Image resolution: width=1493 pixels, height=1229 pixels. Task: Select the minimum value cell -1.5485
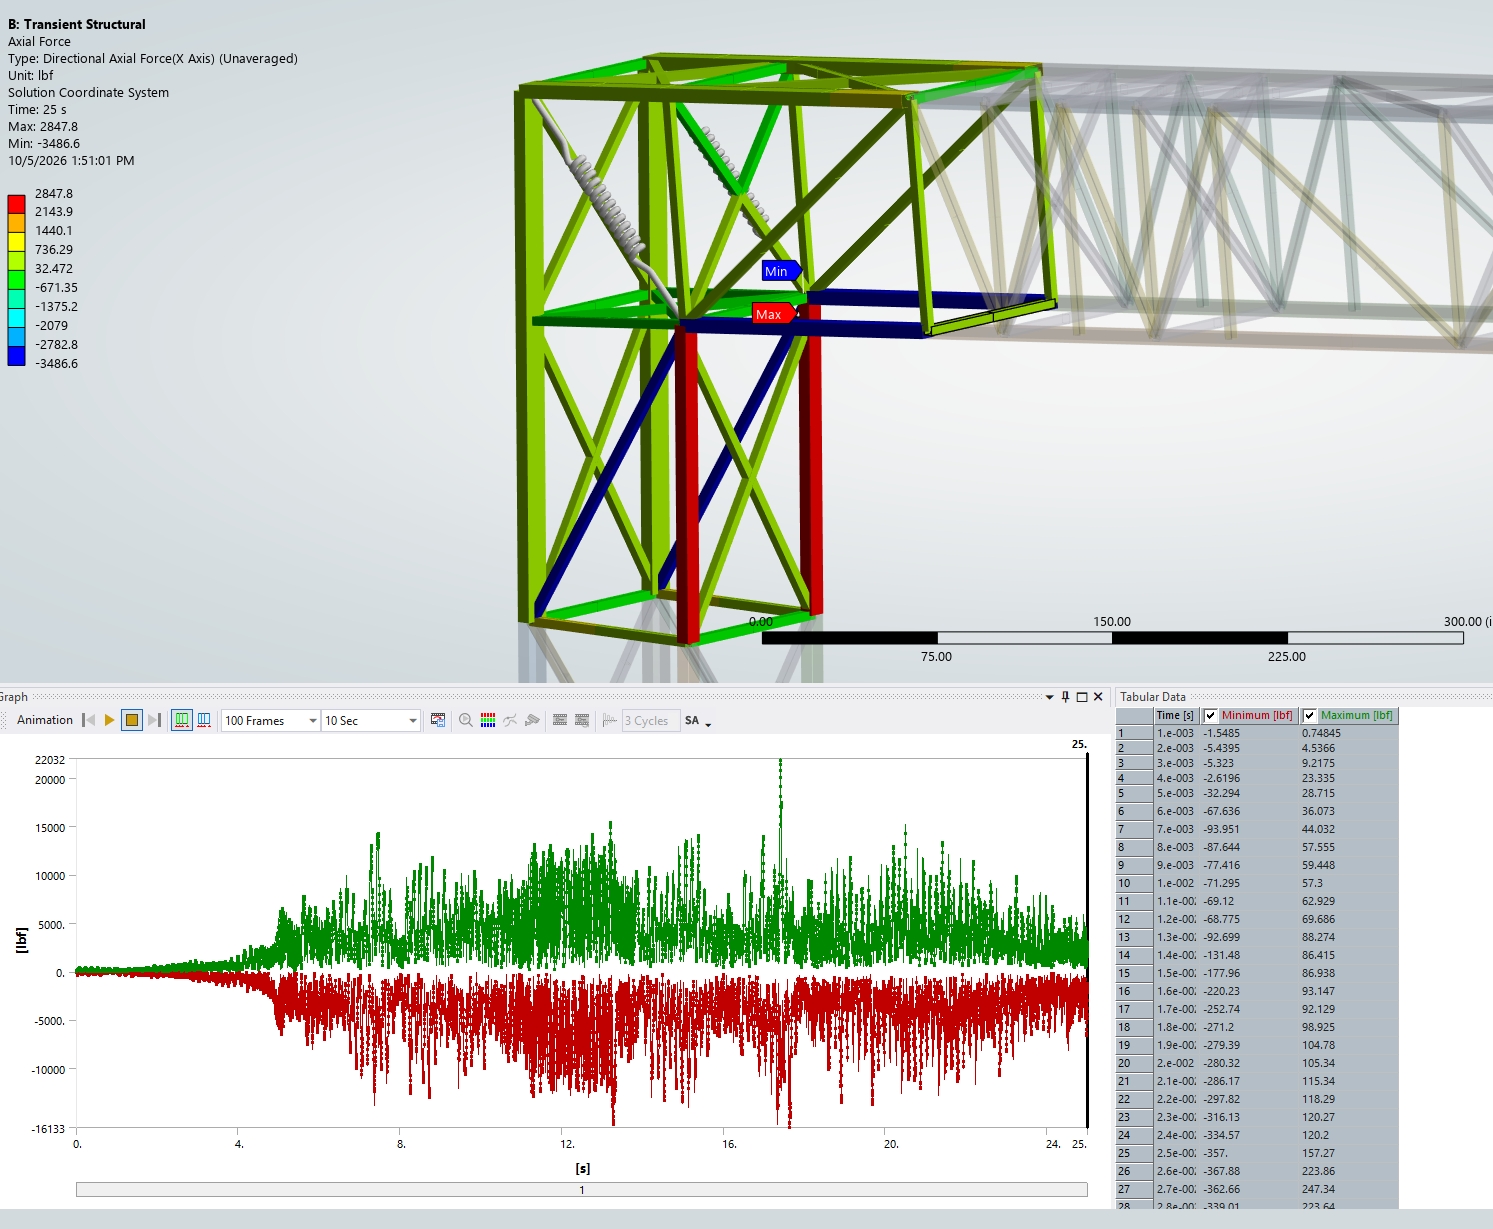tap(1249, 733)
